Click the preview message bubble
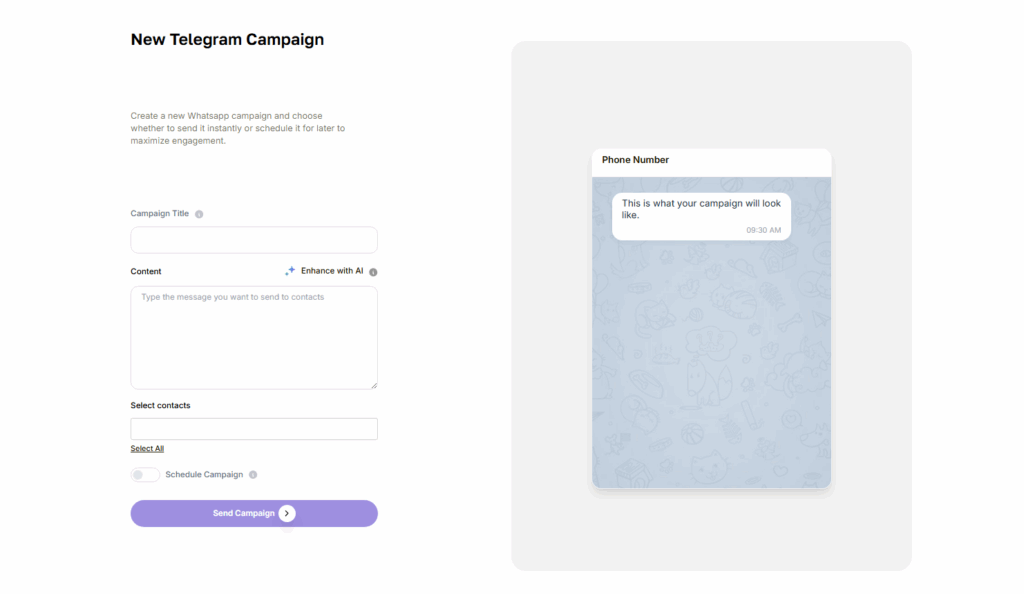This screenshot has height=594, width=1024. coord(701,216)
